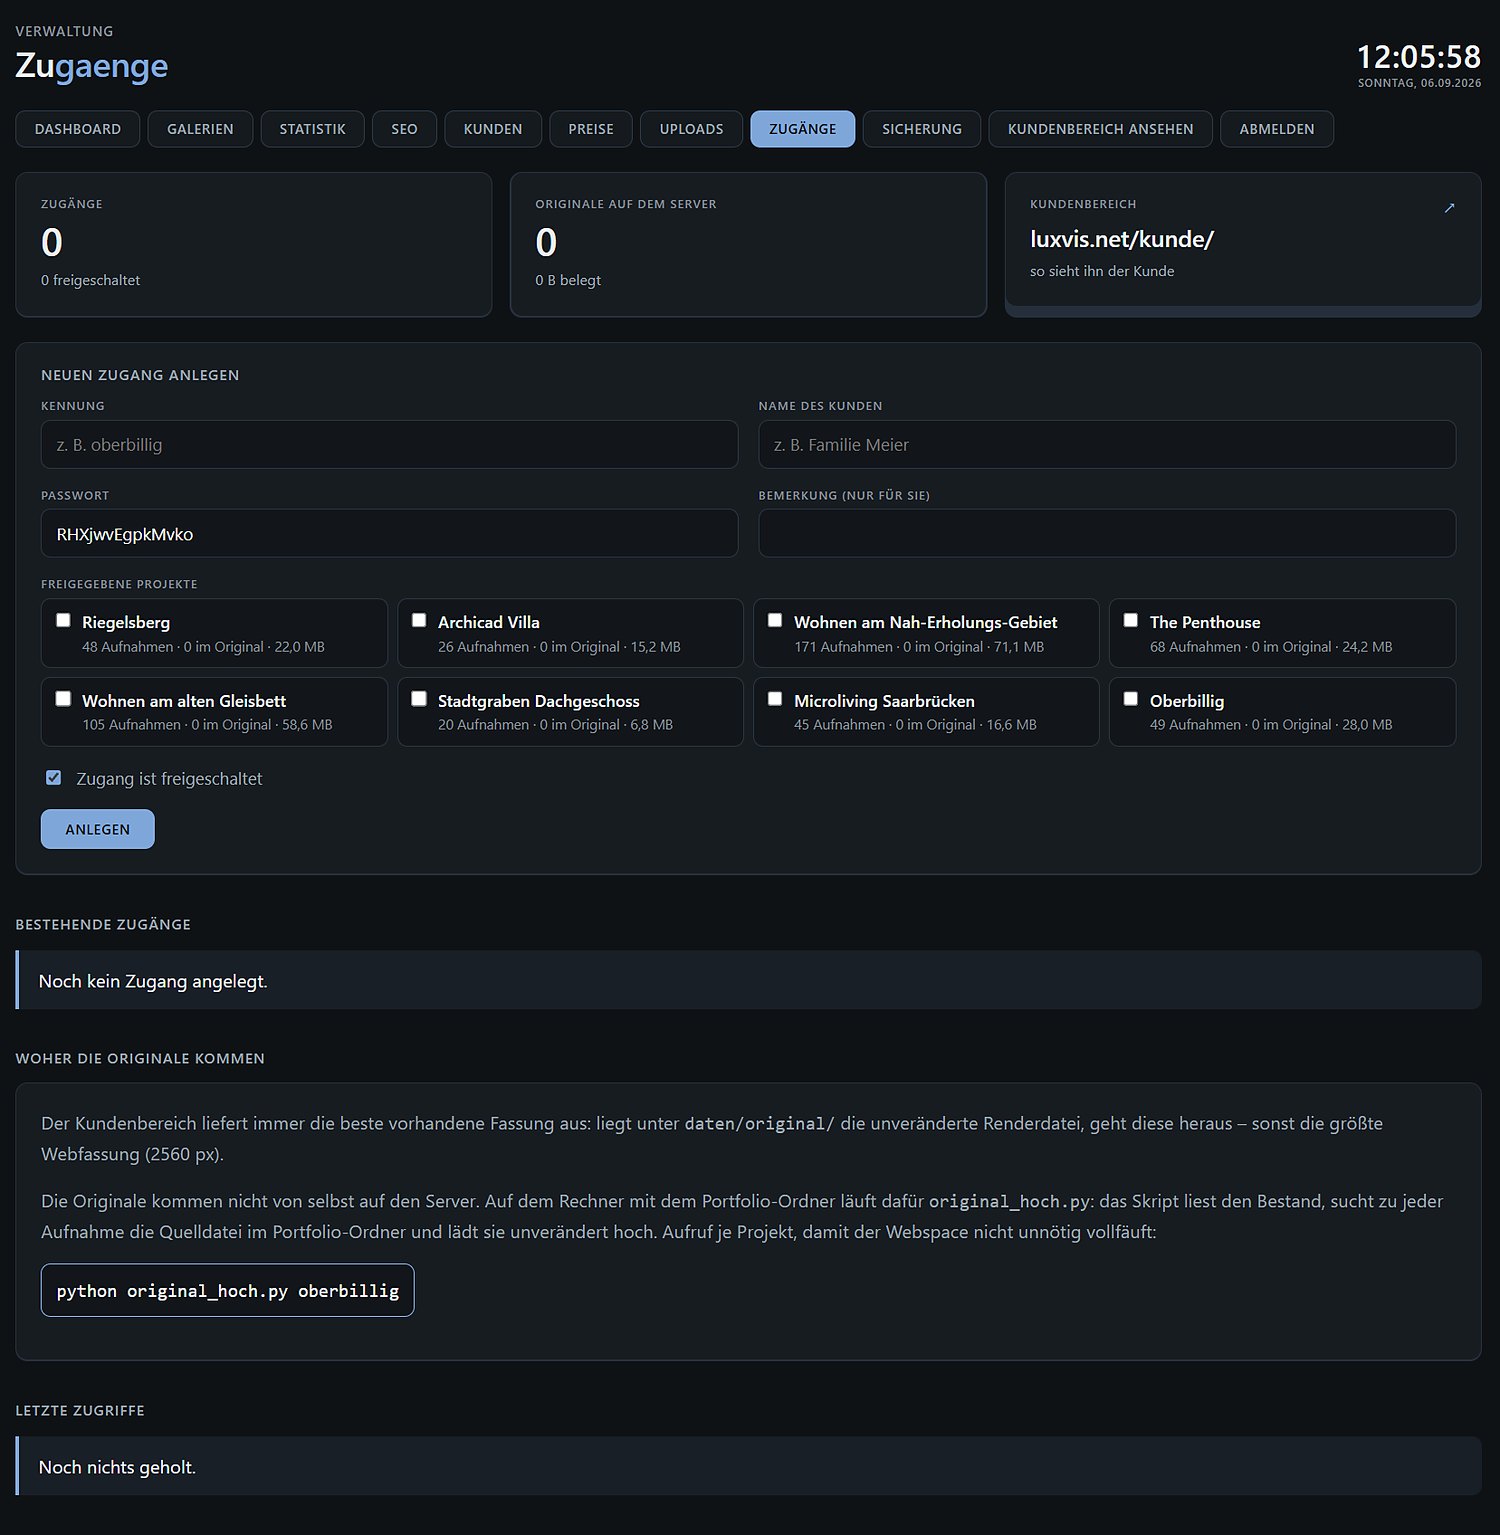Click the '0 B belegt' text
The image size is (1500, 1535).
(568, 280)
